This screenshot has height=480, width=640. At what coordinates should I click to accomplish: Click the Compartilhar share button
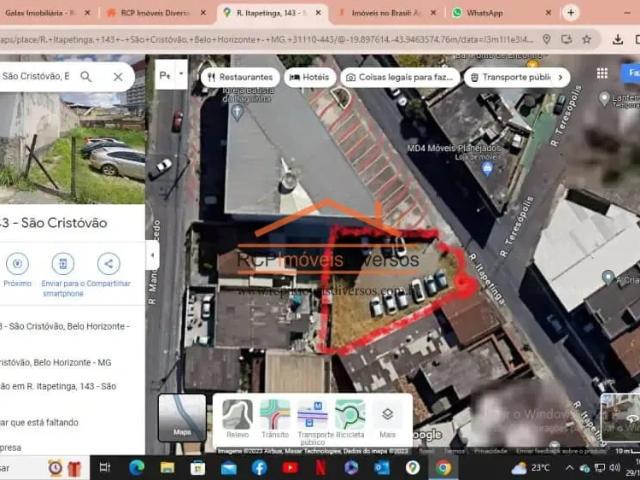pos(108,269)
